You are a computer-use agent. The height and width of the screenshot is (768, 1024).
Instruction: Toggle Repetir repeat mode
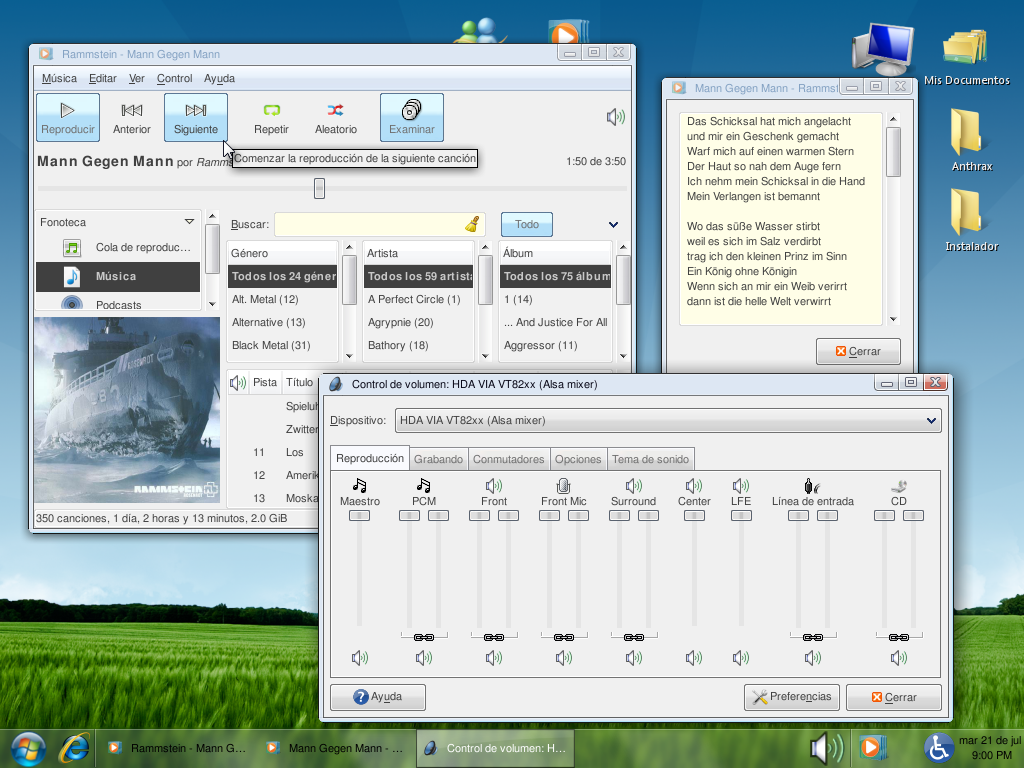pos(271,118)
